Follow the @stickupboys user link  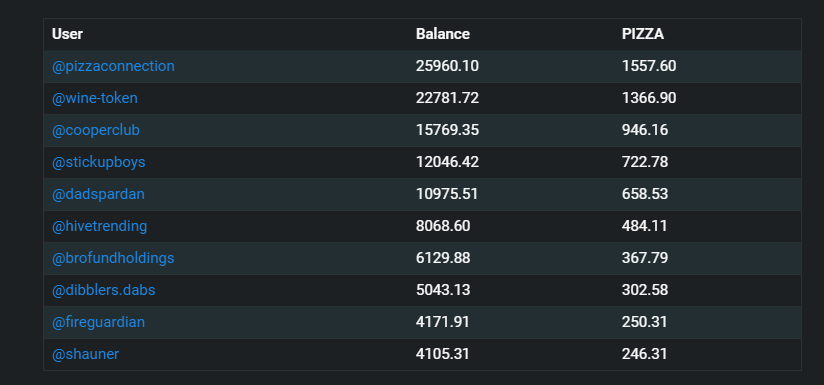98,162
